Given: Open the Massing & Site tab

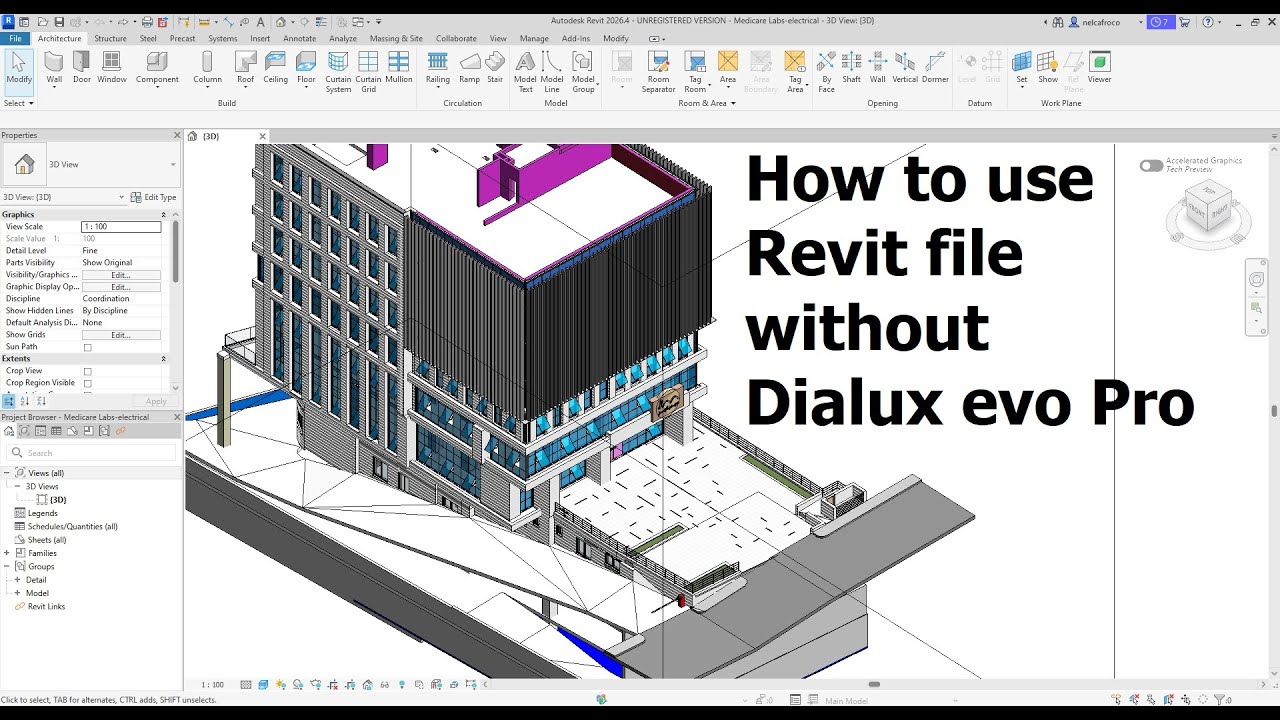Looking at the screenshot, I should [396, 38].
